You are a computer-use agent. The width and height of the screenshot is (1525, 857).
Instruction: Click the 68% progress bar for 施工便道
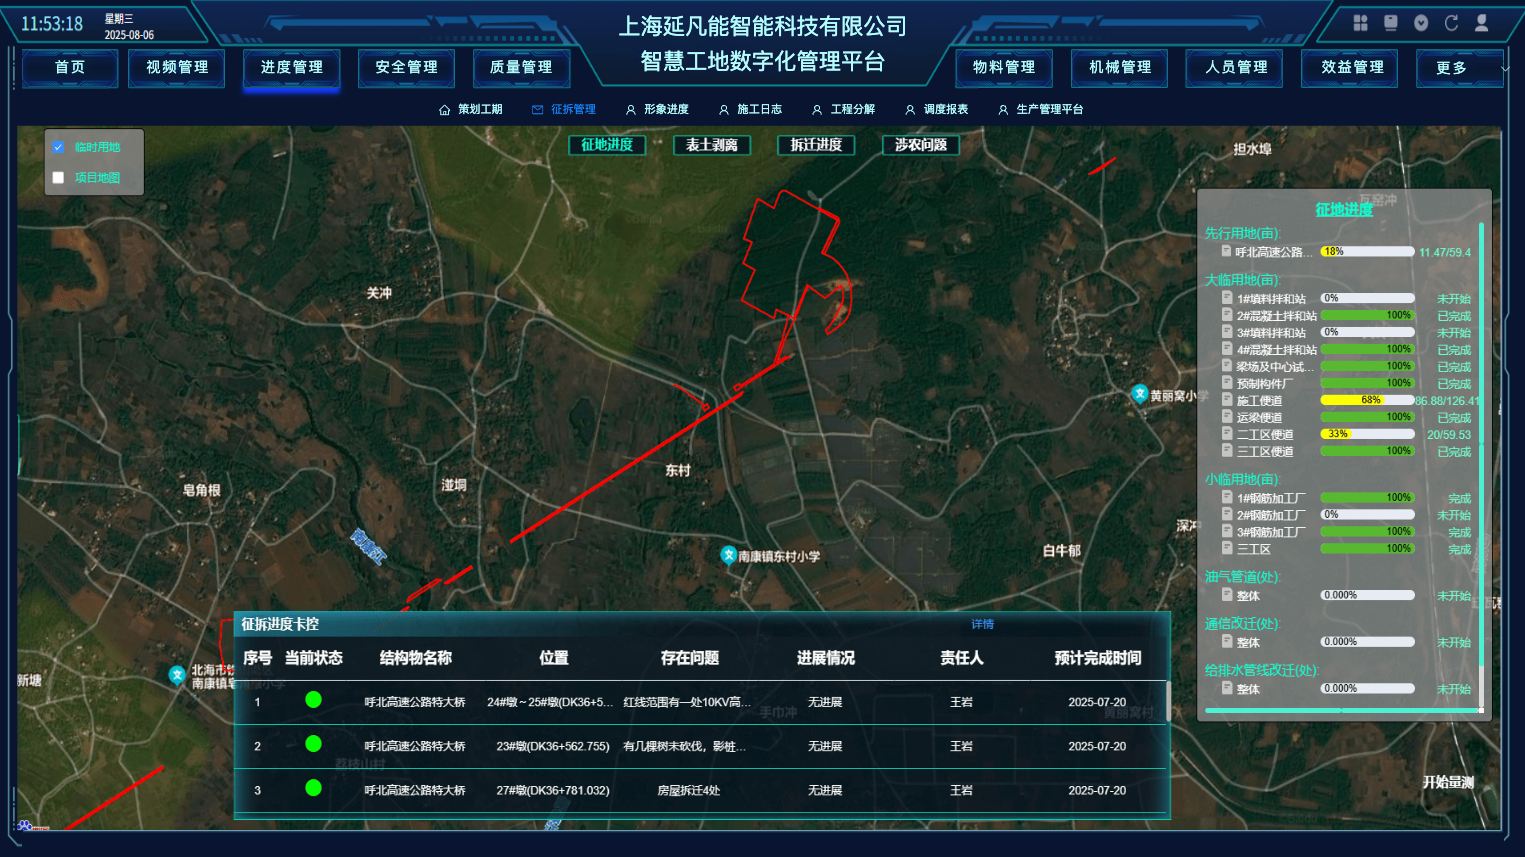[1367, 400]
